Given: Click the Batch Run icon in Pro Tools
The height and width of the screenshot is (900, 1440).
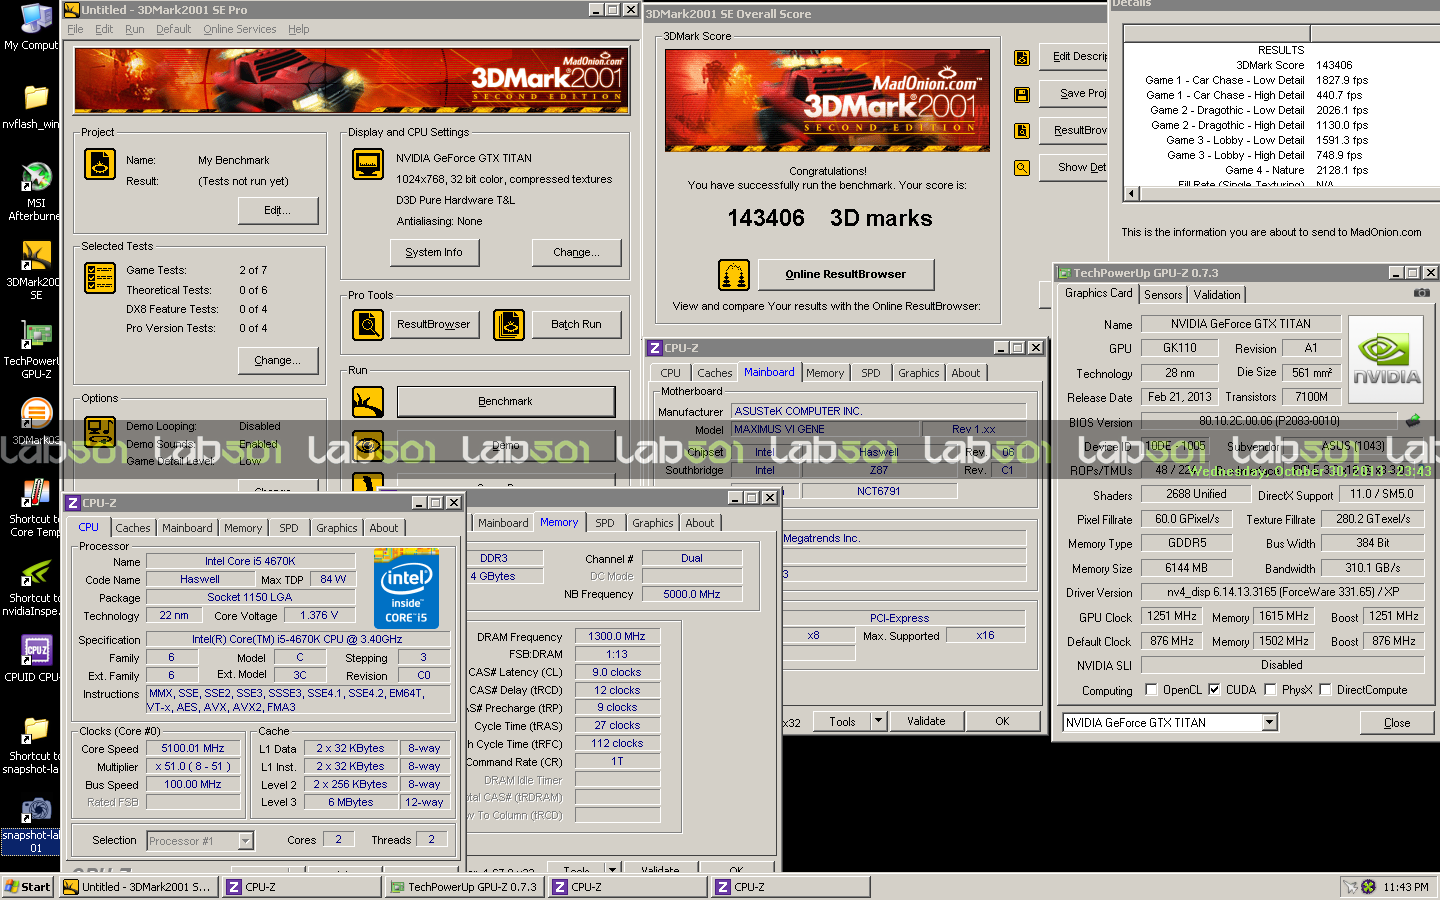Looking at the screenshot, I should click(509, 325).
